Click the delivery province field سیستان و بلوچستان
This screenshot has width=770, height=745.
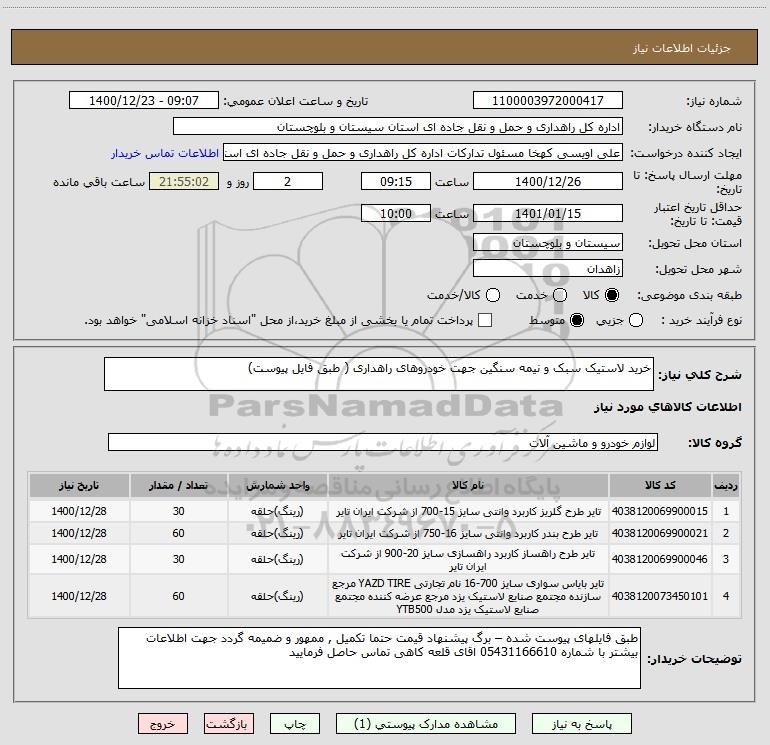[548, 242]
